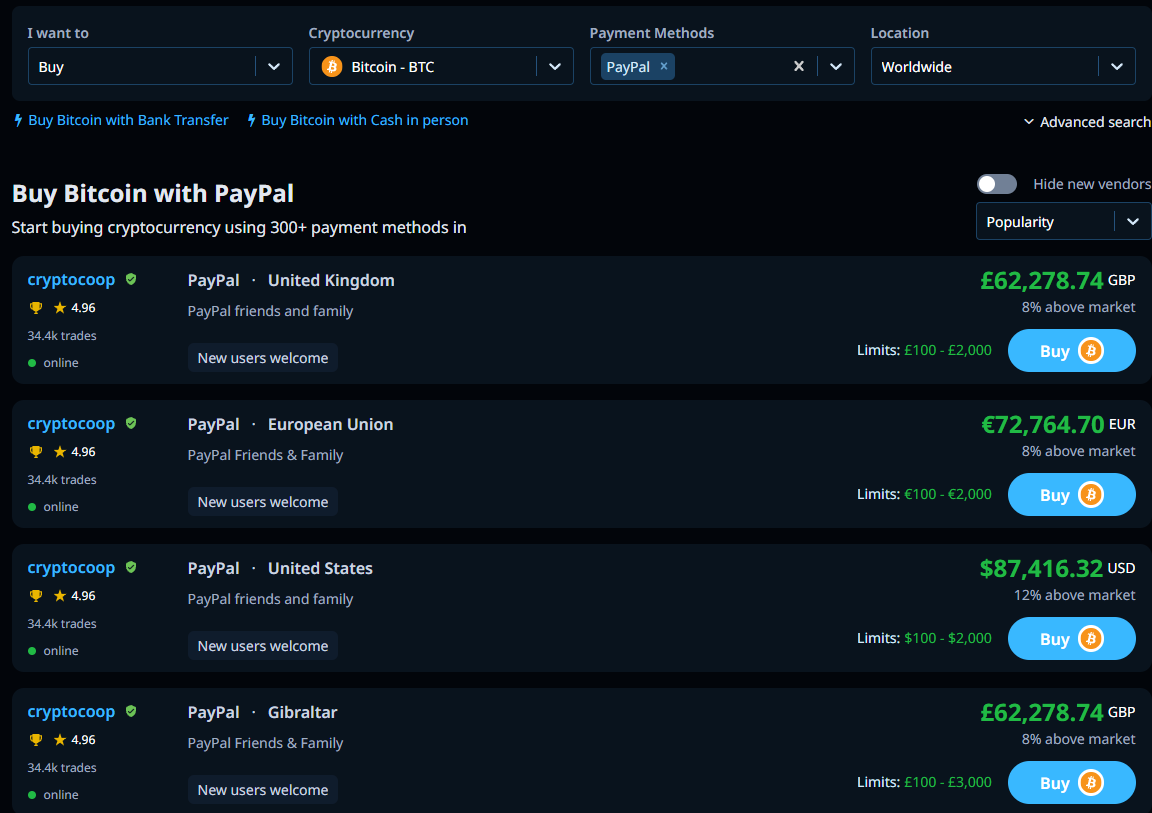Click trophy icon in the United Kingdom offer
This screenshot has height=813, width=1152.
click(35, 308)
